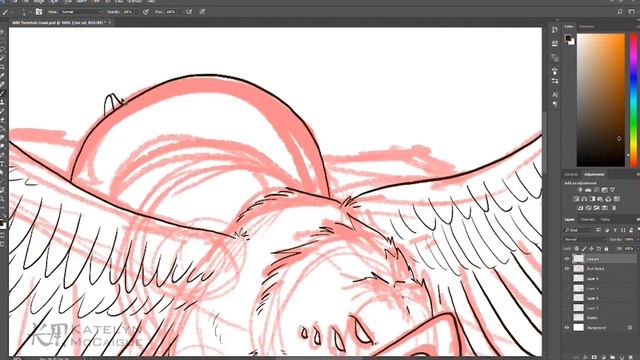The height and width of the screenshot is (360, 640).
Task: Open the Brush Settings panel from options bar
Action: (39, 12)
